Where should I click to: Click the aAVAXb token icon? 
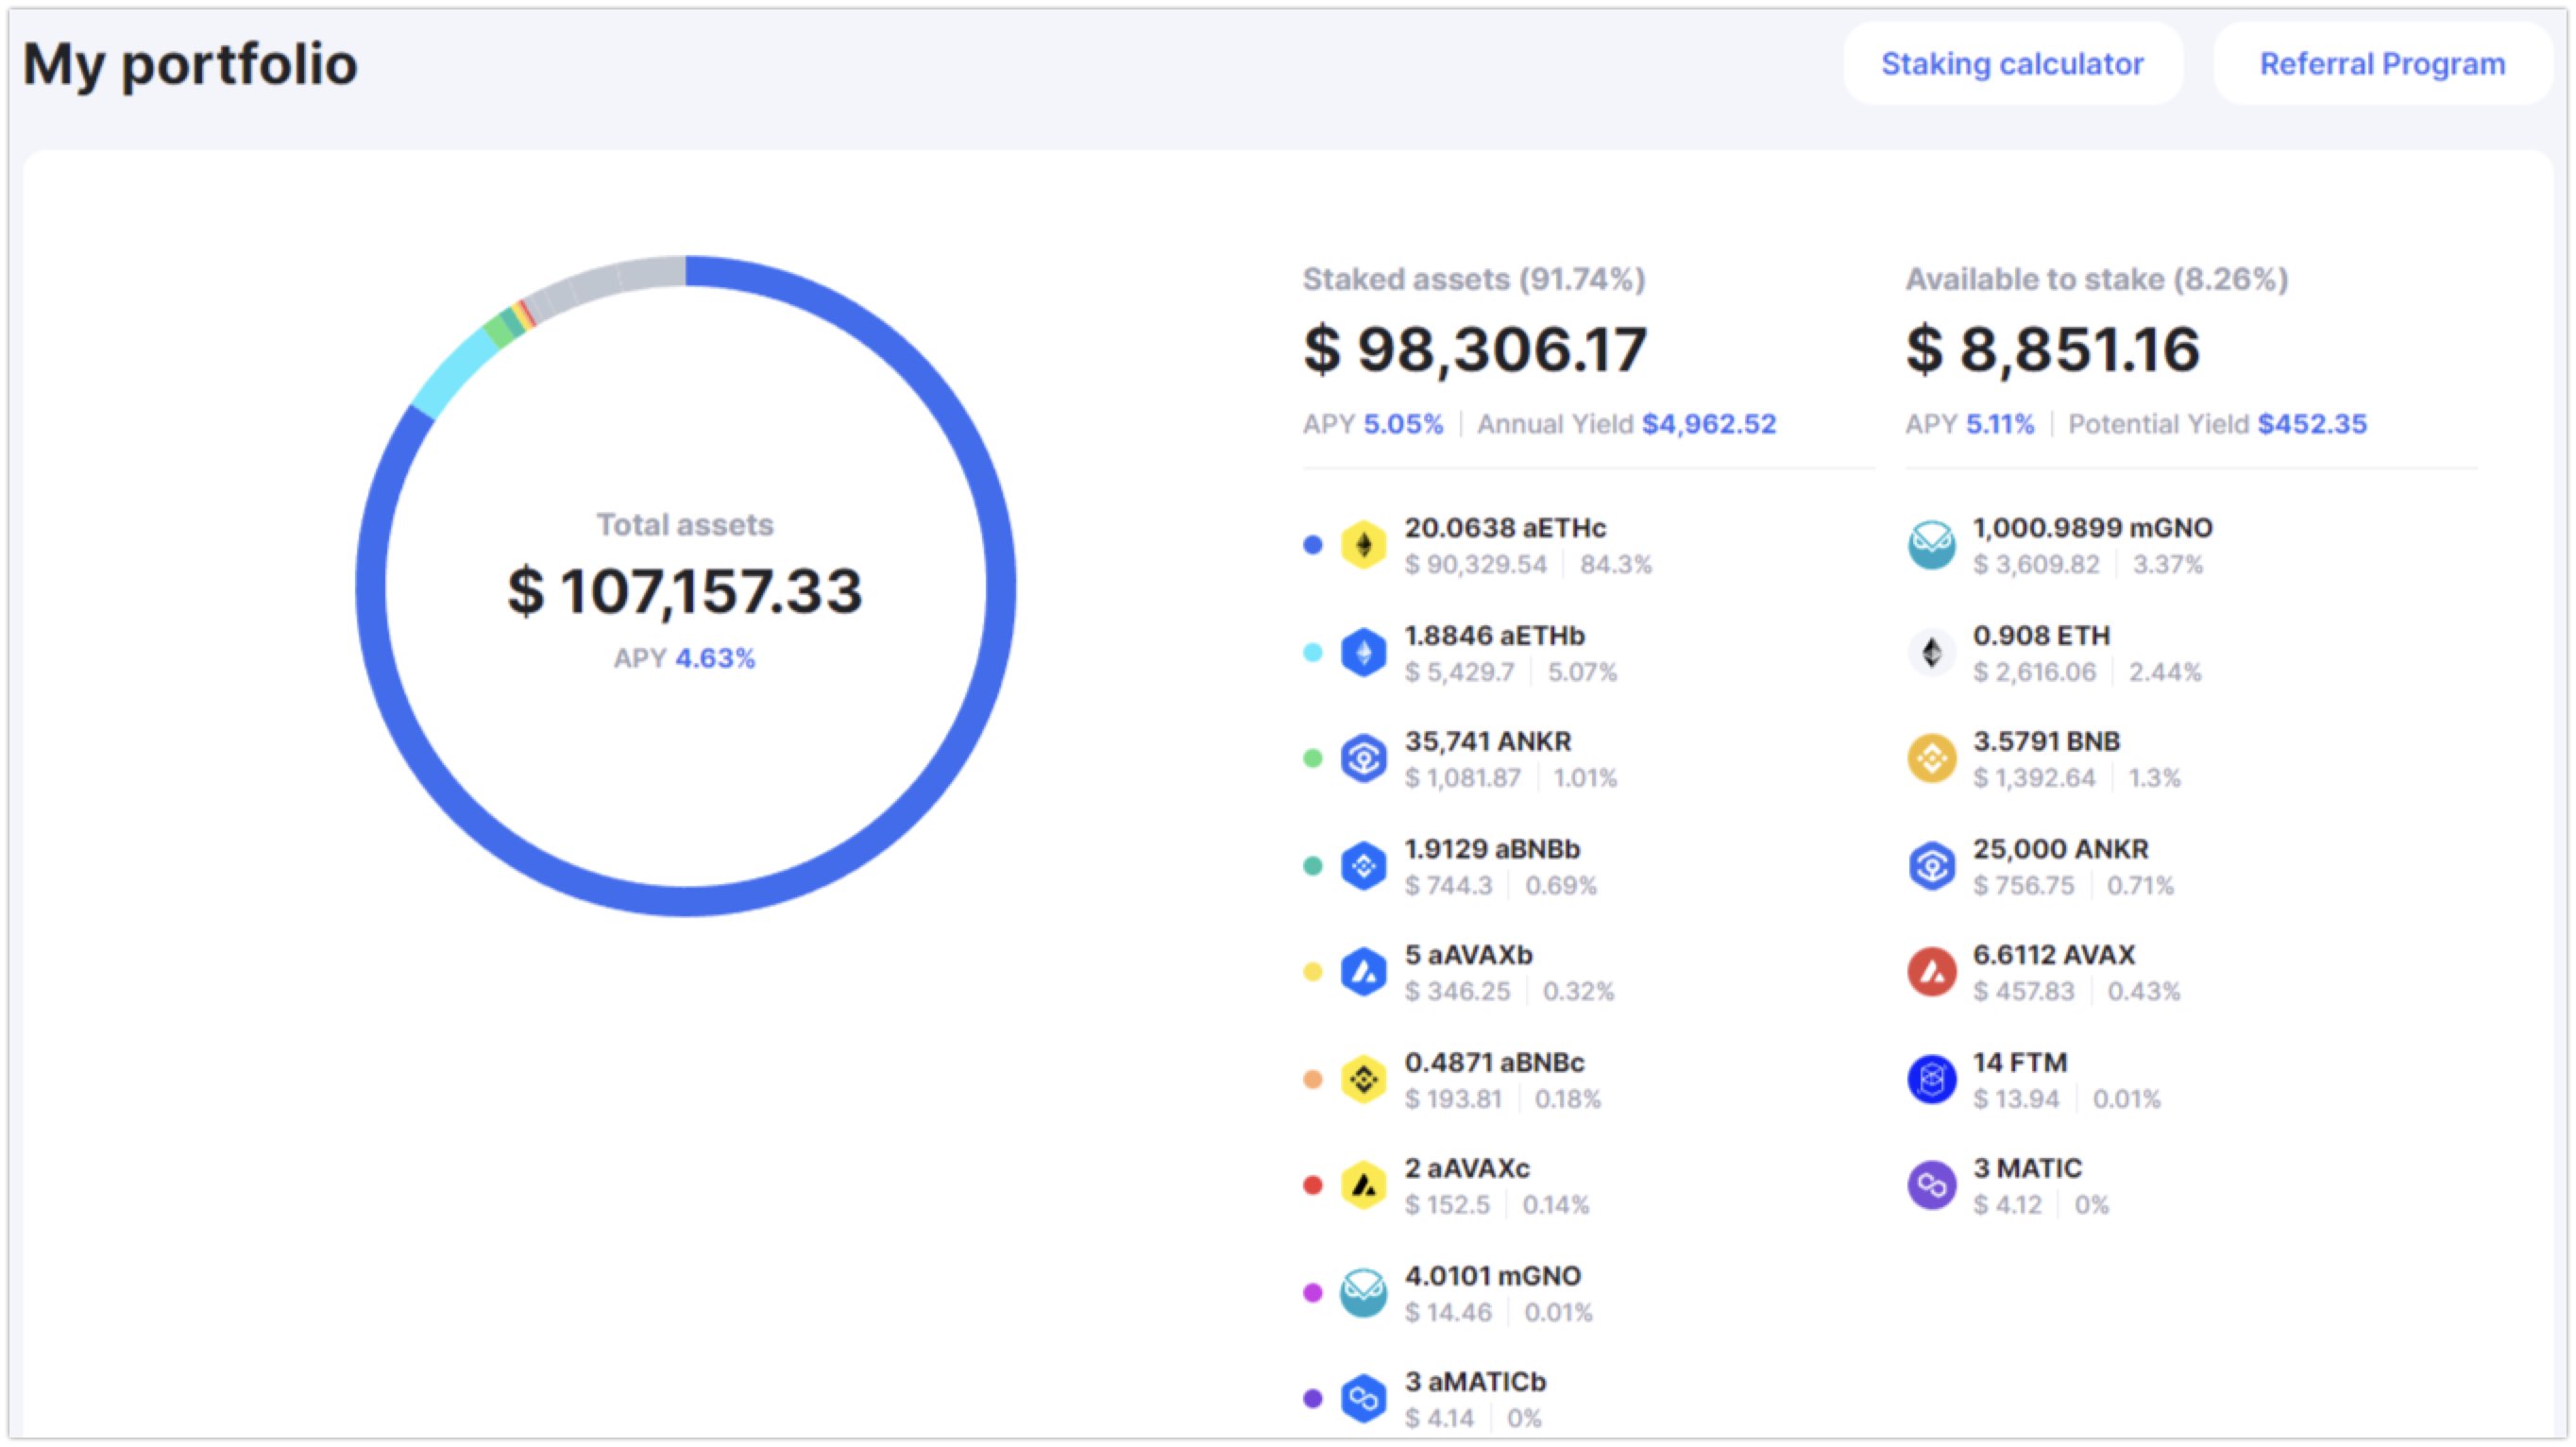1363,972
